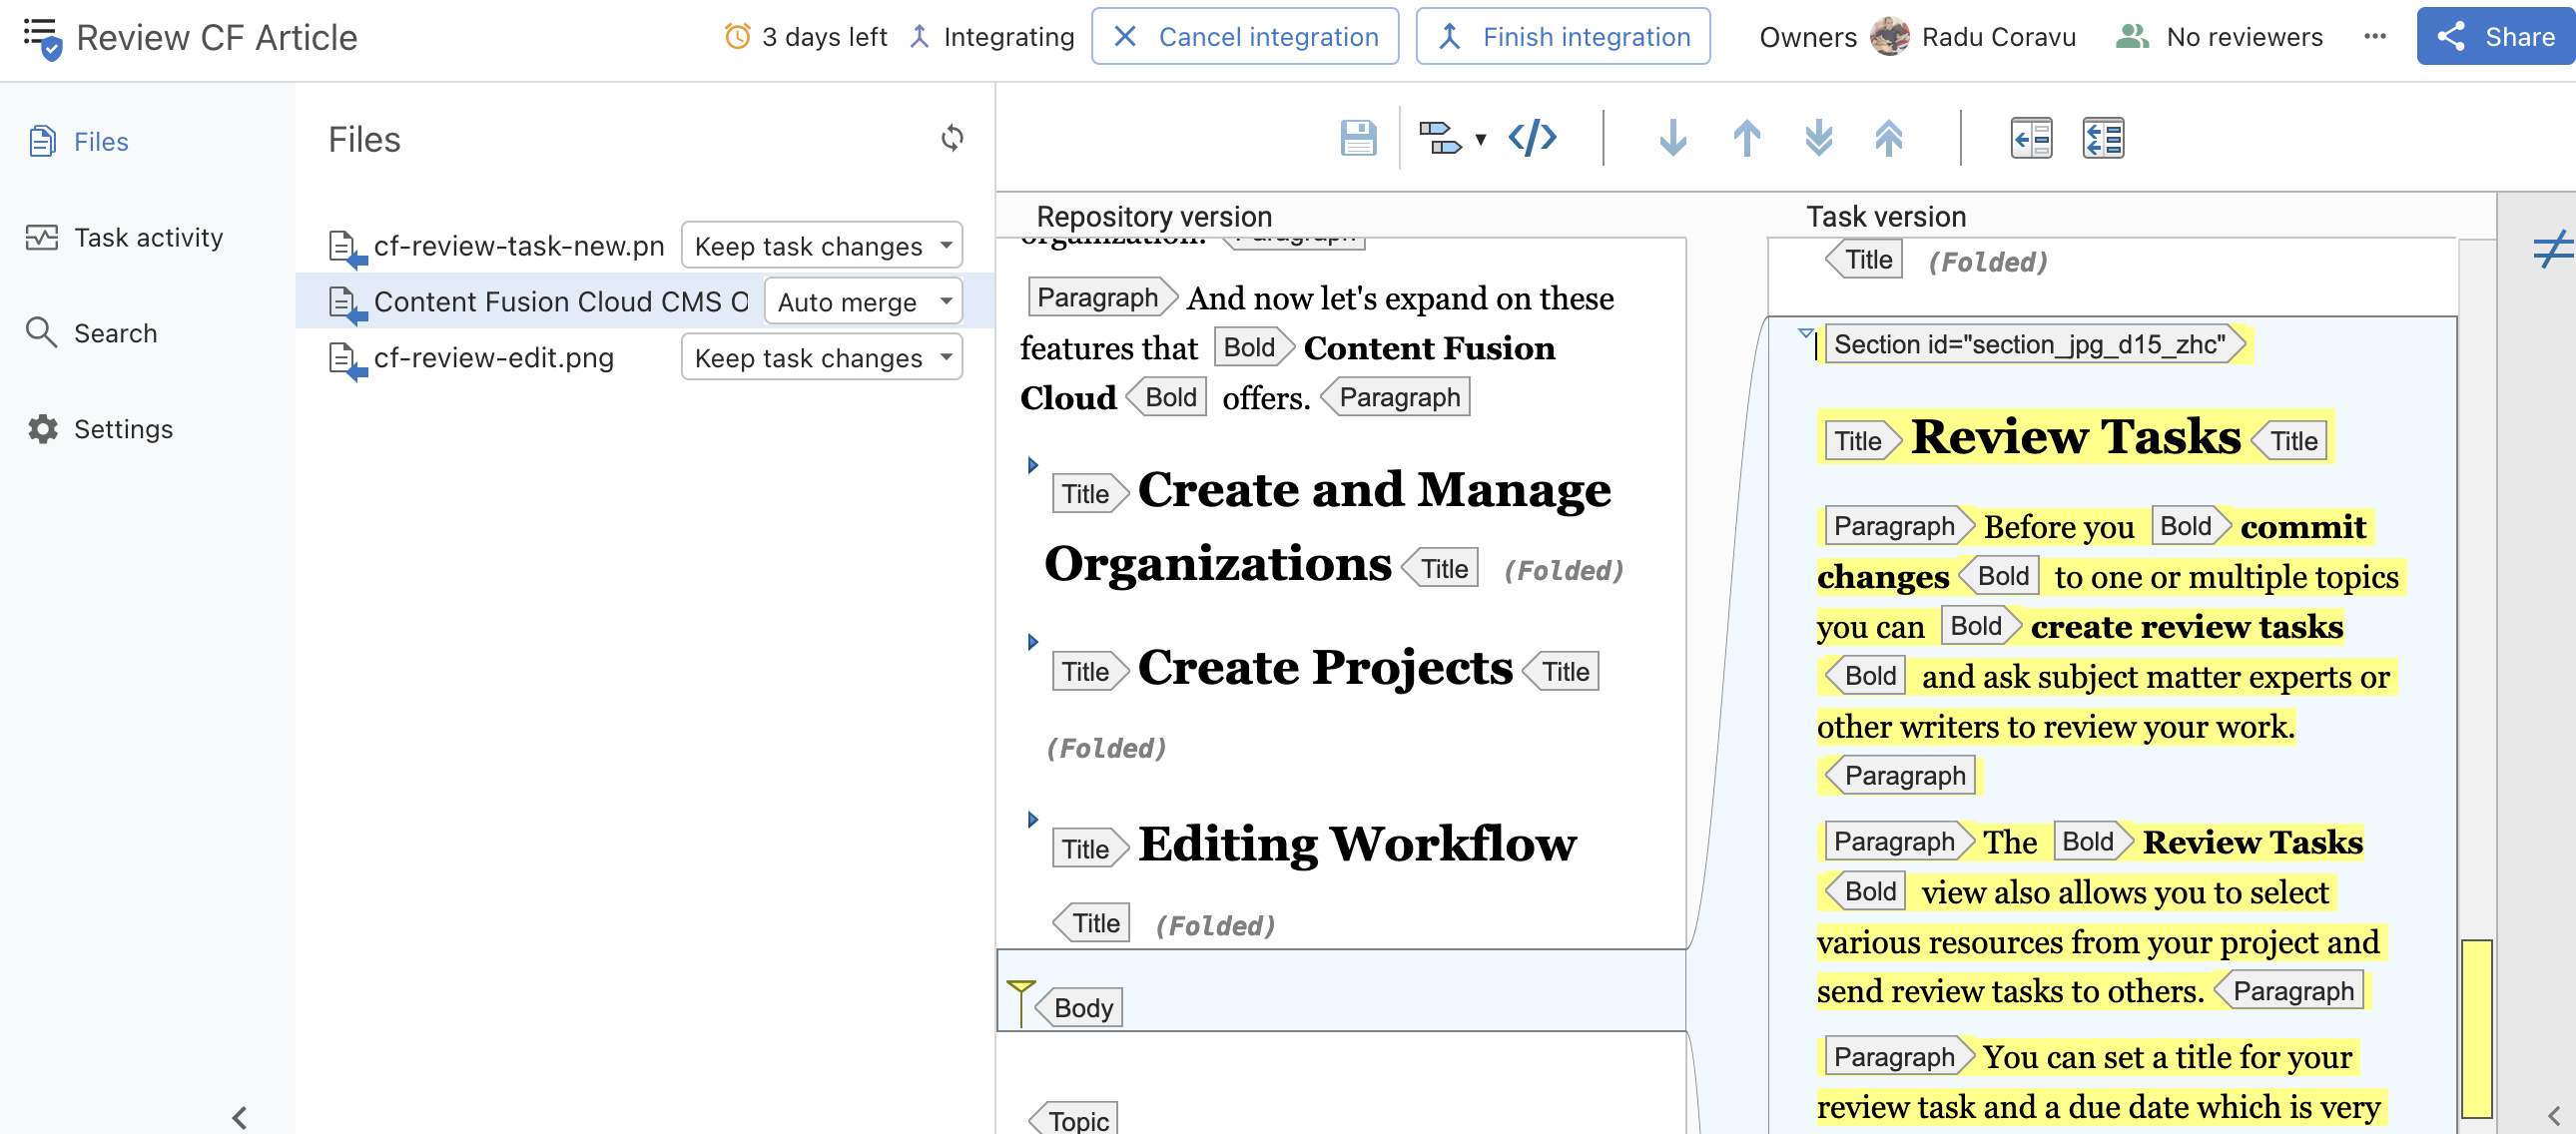Expand the Create Projects folded section
The width and height of the screenshot is (2576, 1134).
point(1033,642)
